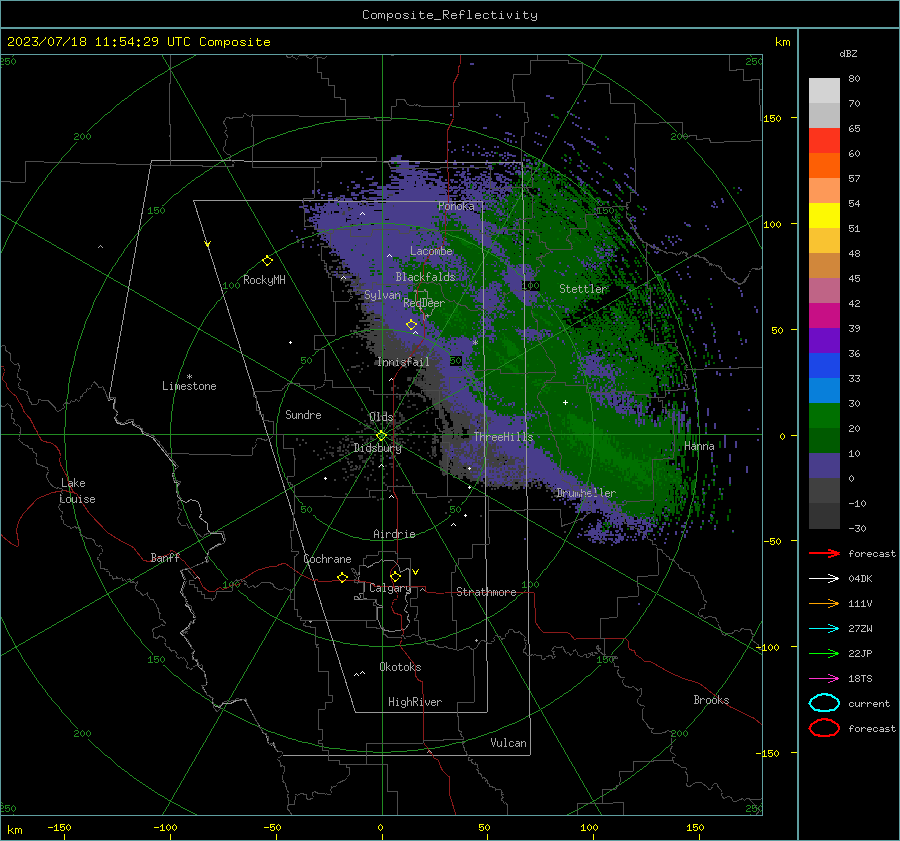The image size is (900, 841).
Task: Select the magenta 18TS arrow icon
Action: point(824,679)
